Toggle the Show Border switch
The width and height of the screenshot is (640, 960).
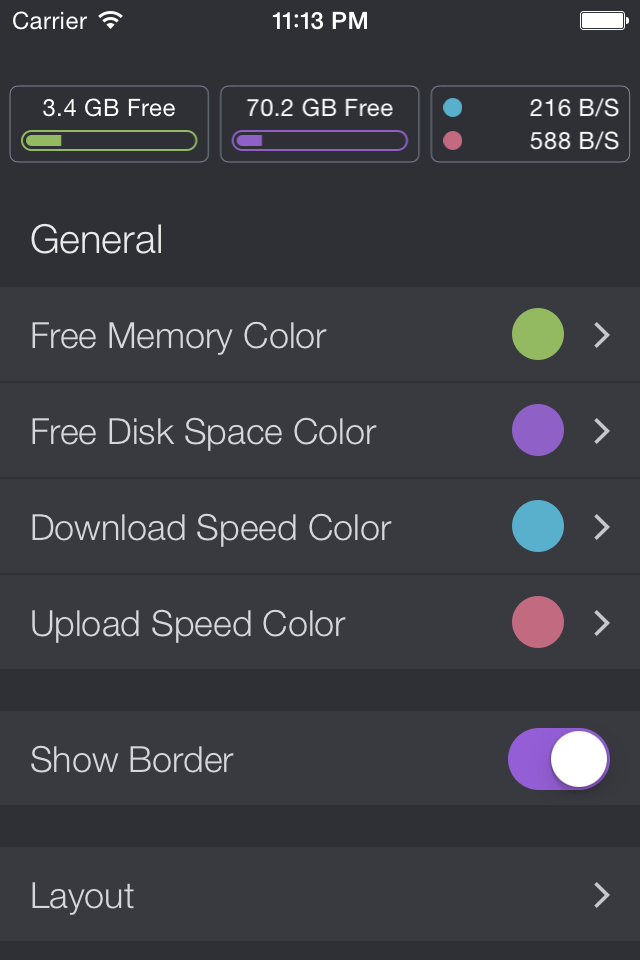559,759
